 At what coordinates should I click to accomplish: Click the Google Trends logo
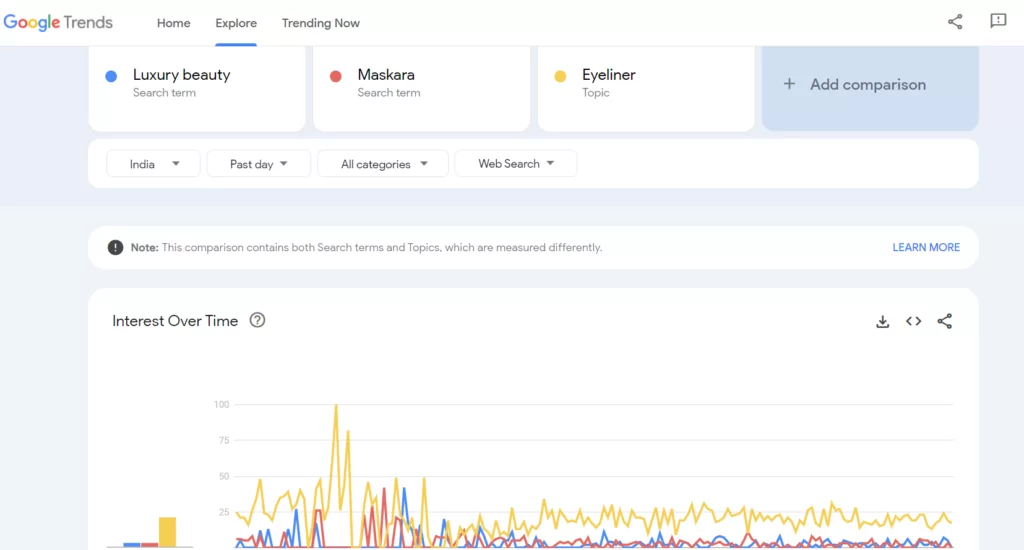[58, 23]
